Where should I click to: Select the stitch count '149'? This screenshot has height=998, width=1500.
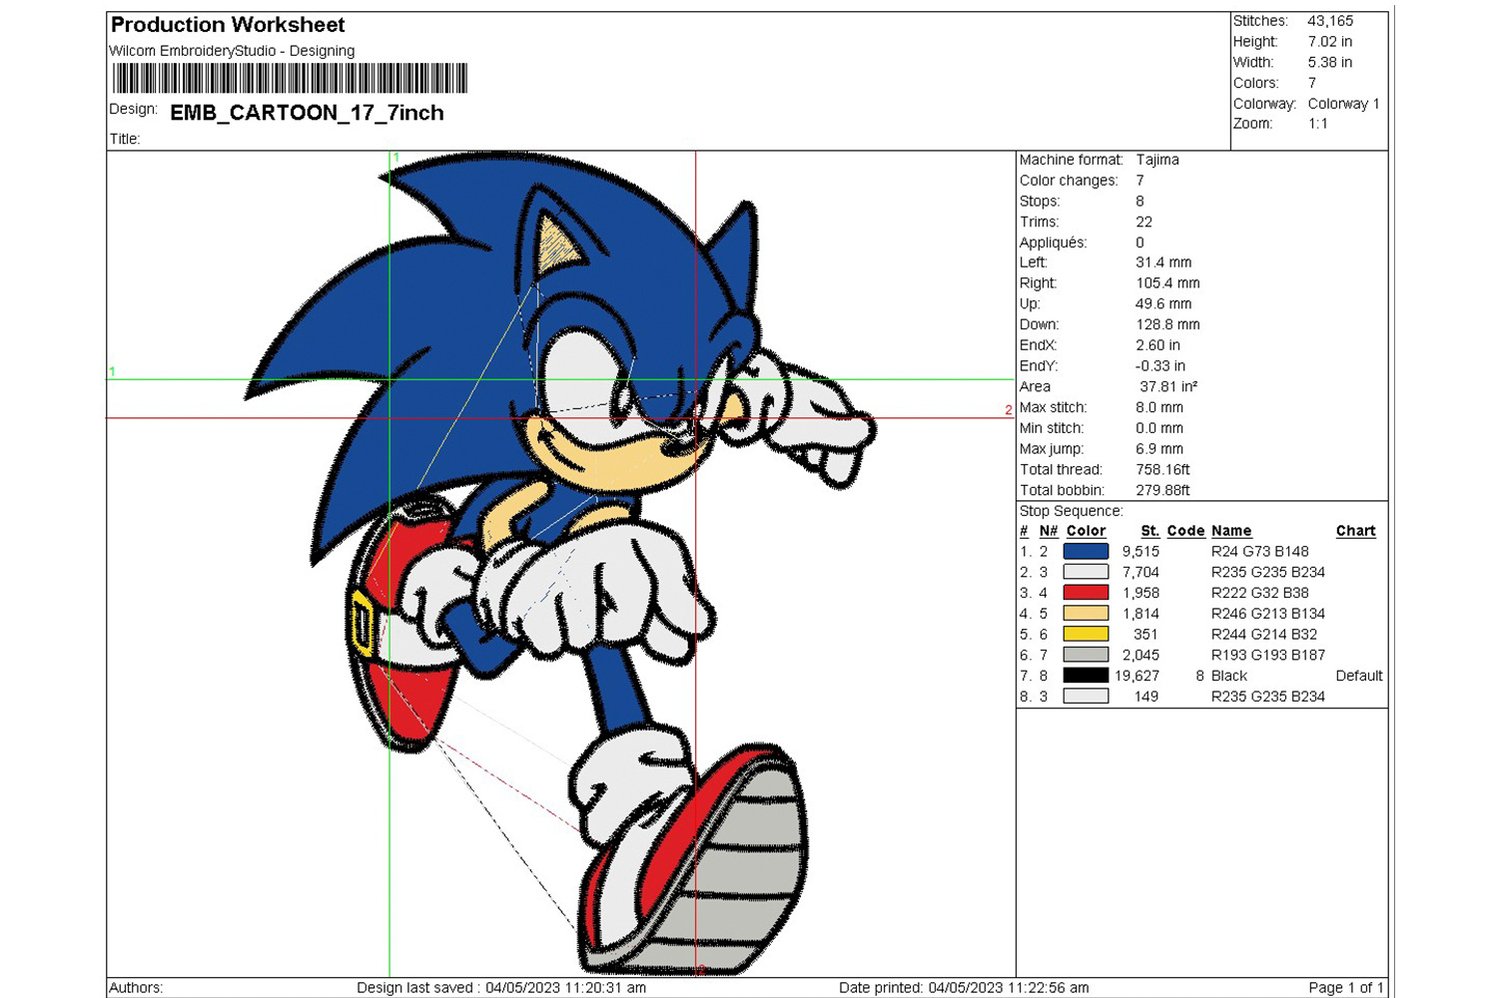(1146, 697)
